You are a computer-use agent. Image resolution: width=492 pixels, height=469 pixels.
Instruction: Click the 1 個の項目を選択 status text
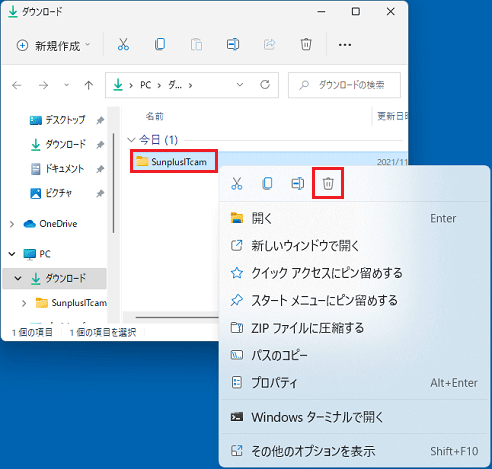click(x=103, y=332)
